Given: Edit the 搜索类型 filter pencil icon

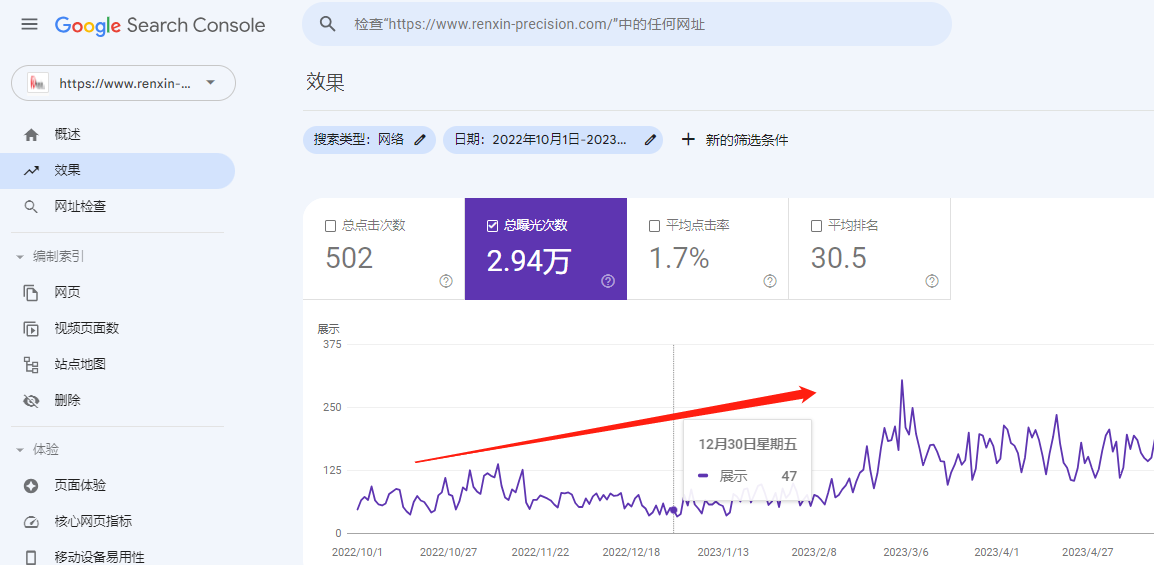Looking at the screenshot, I should click(x=420, y=140).
